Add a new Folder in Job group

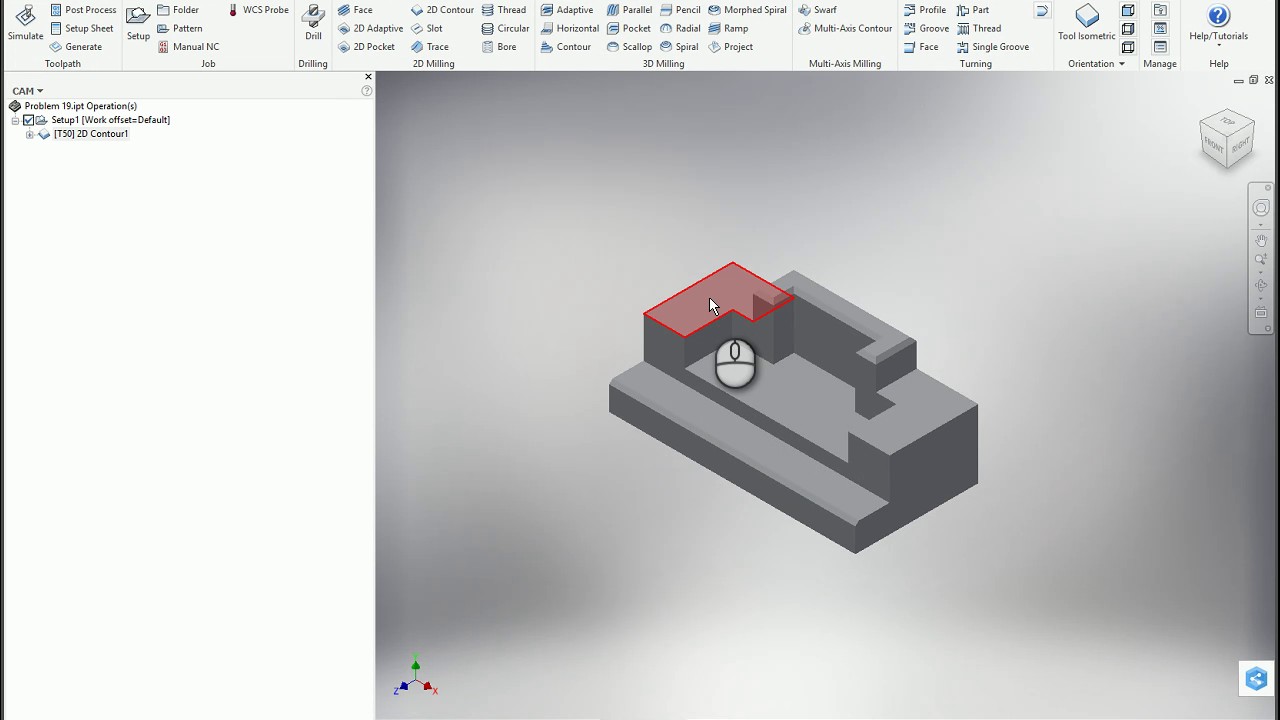(178, 10)
